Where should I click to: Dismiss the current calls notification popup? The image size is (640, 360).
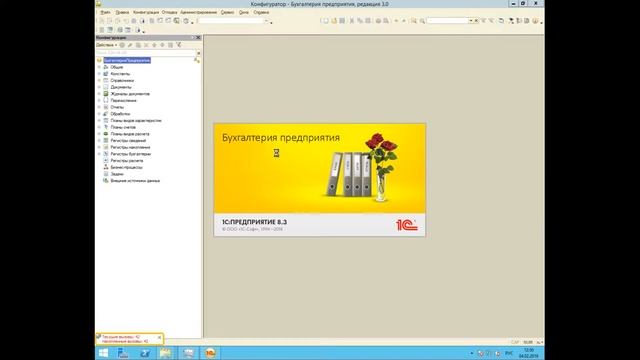coord(159,337)
